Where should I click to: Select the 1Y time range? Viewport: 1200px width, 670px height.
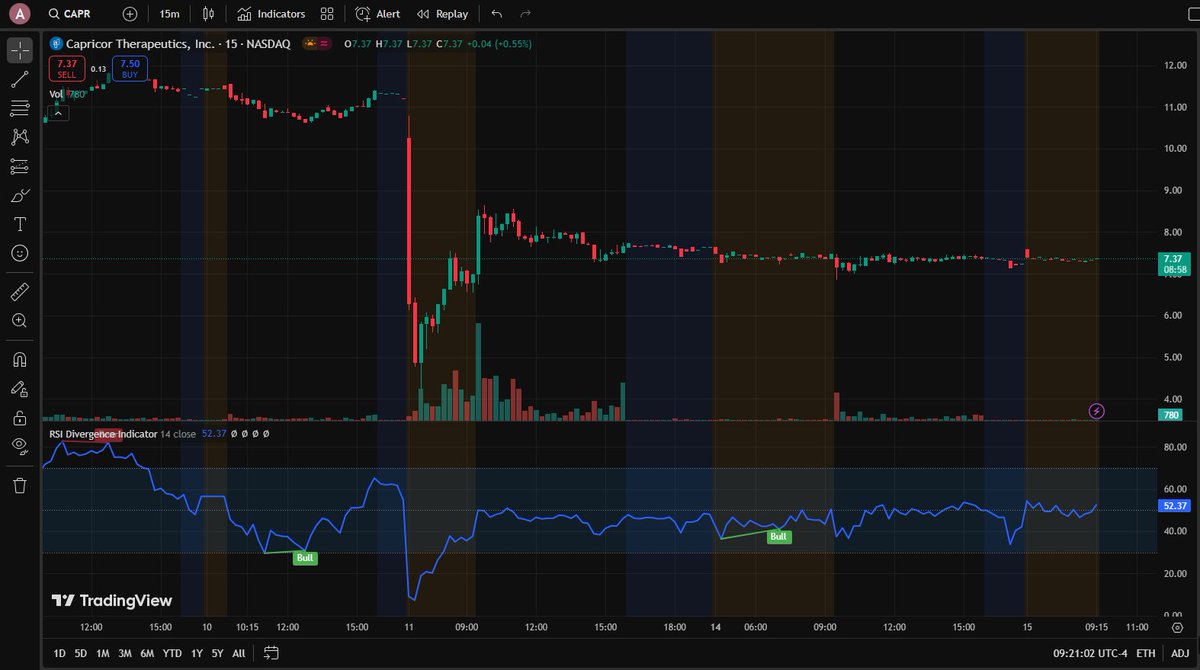tap(197, 653)
